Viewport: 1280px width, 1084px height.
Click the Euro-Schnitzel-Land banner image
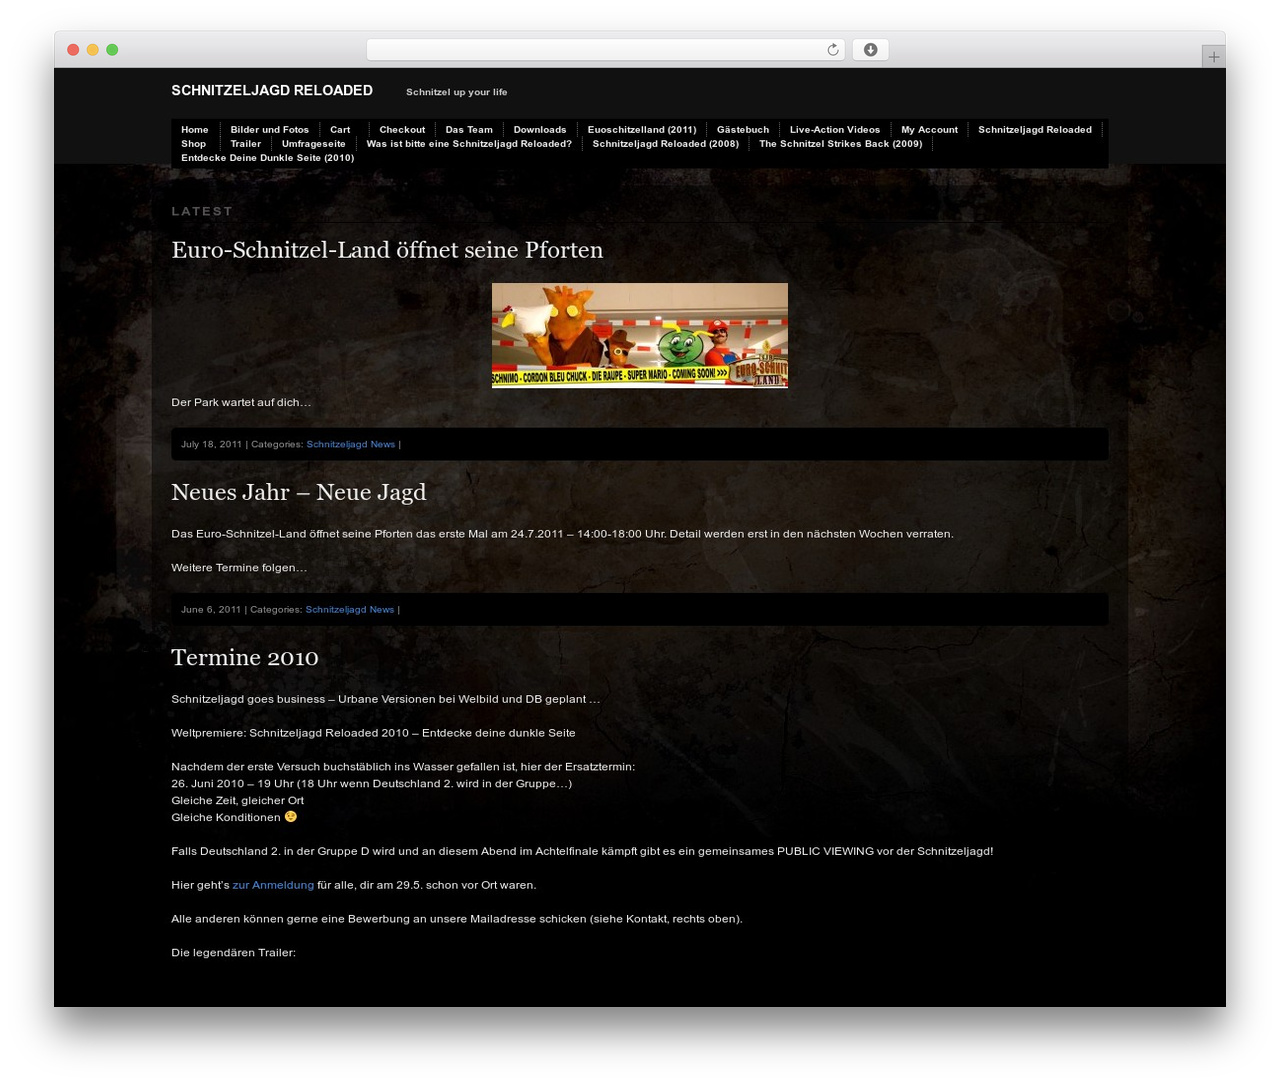(640, 335)
